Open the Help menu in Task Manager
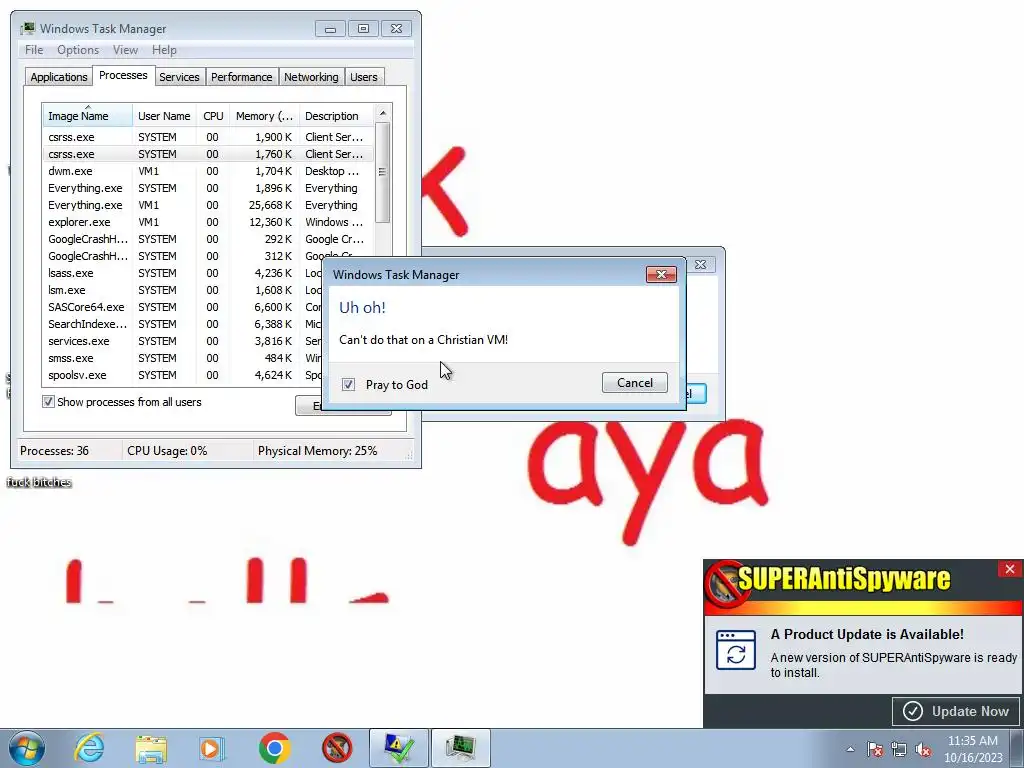Image resolution: width=1024 pixels, height=768 pixels. (x=164, y=50)
